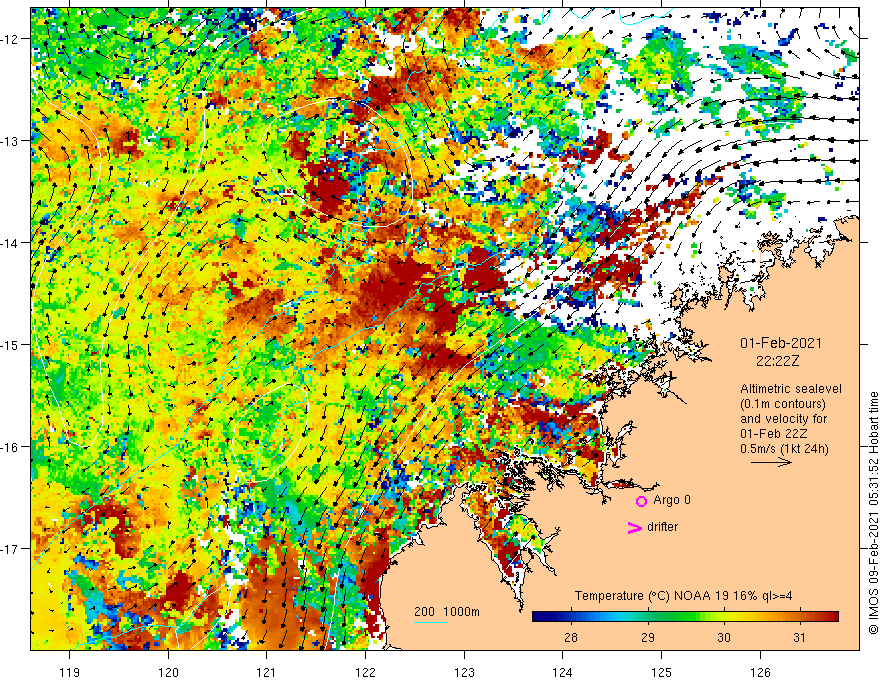Image resolution: width=880 pixels, height=680 pixels.
Task: Click the 30 value on the color scale
Action: [724, 637]
